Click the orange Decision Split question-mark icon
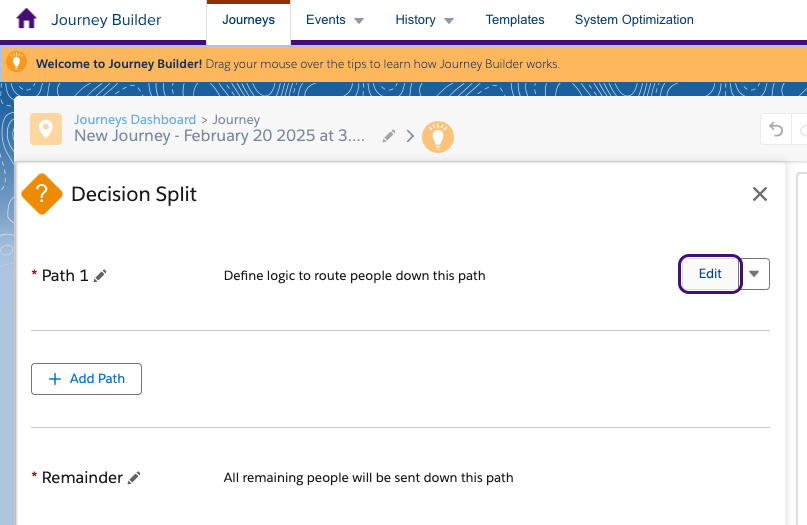The image size is (807, 525). (42, 194)
